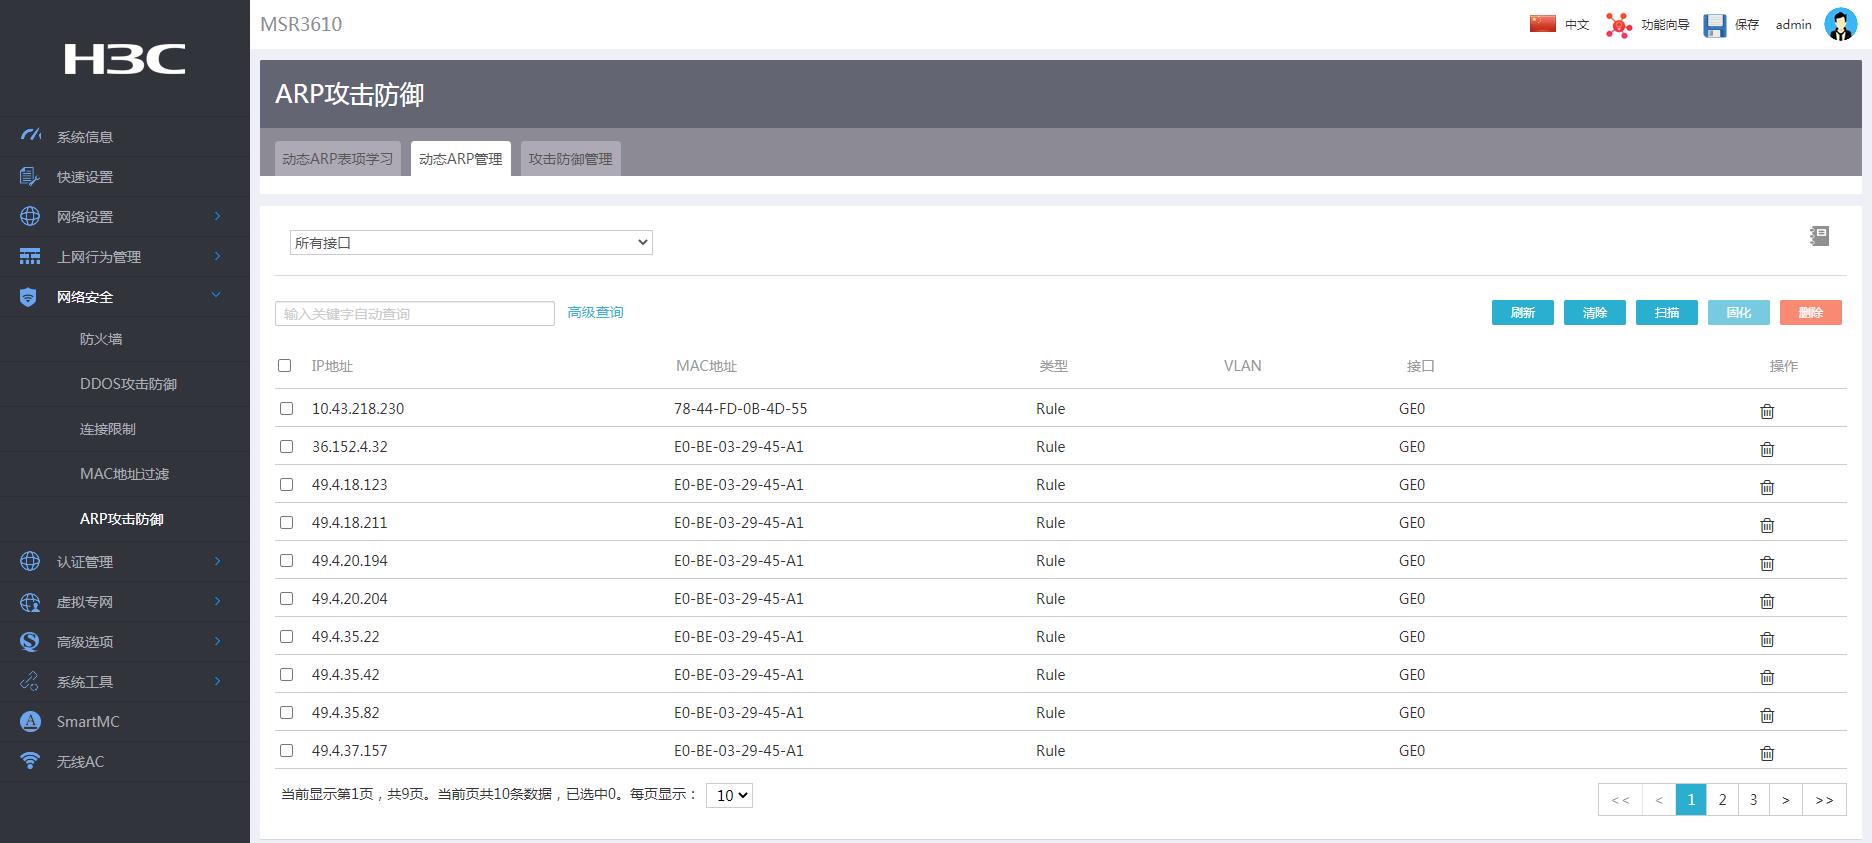Delete 49.4.35.82 row with trash icon
The image size is (1872, 843).
tap(1767, 715)
